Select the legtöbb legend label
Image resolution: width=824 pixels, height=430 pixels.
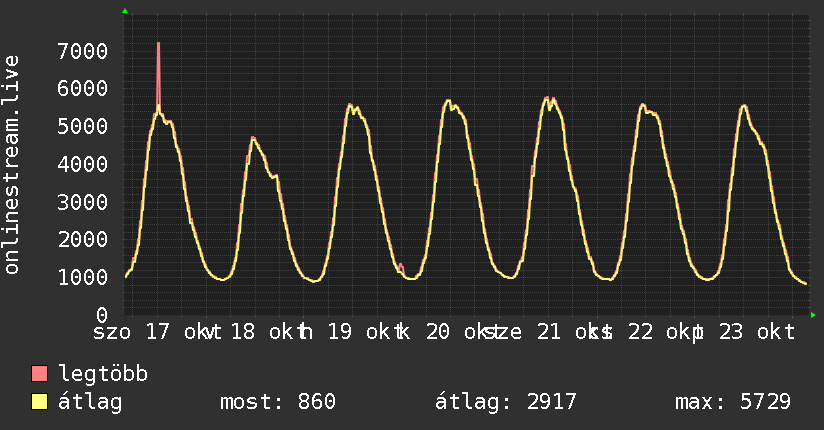tap(103, 374)
